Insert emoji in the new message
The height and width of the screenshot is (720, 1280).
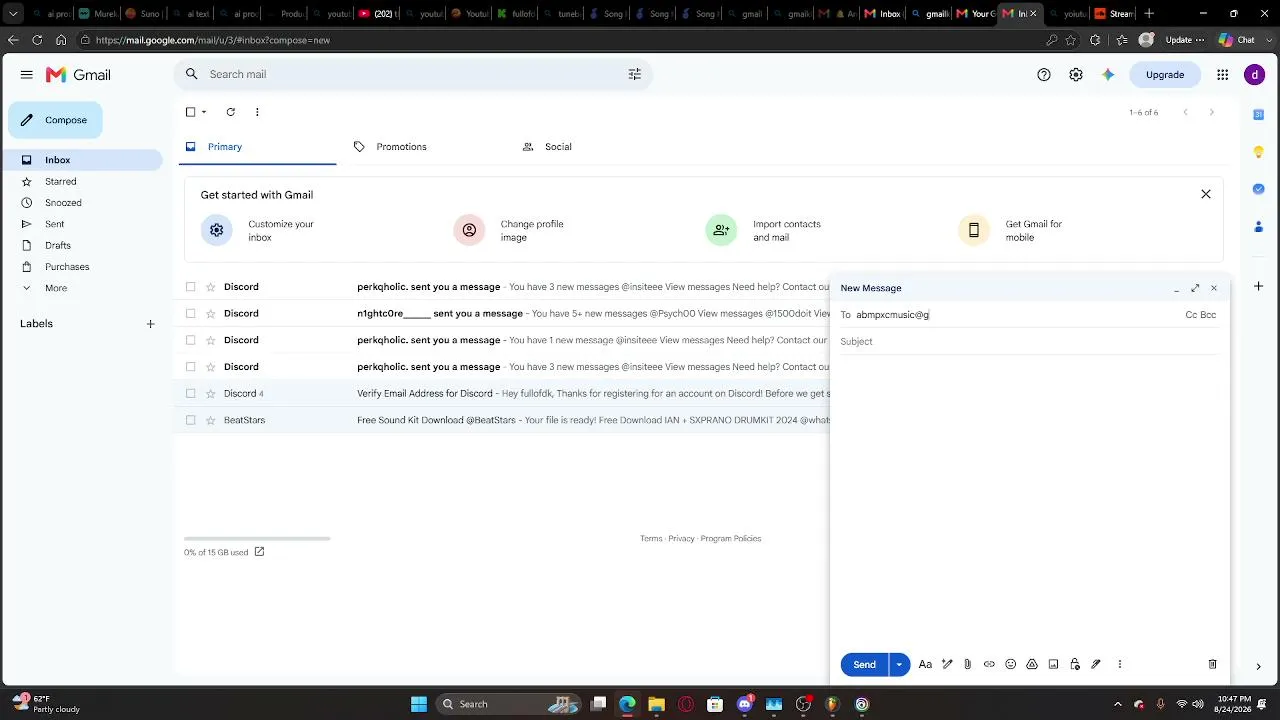point(1011,664)
